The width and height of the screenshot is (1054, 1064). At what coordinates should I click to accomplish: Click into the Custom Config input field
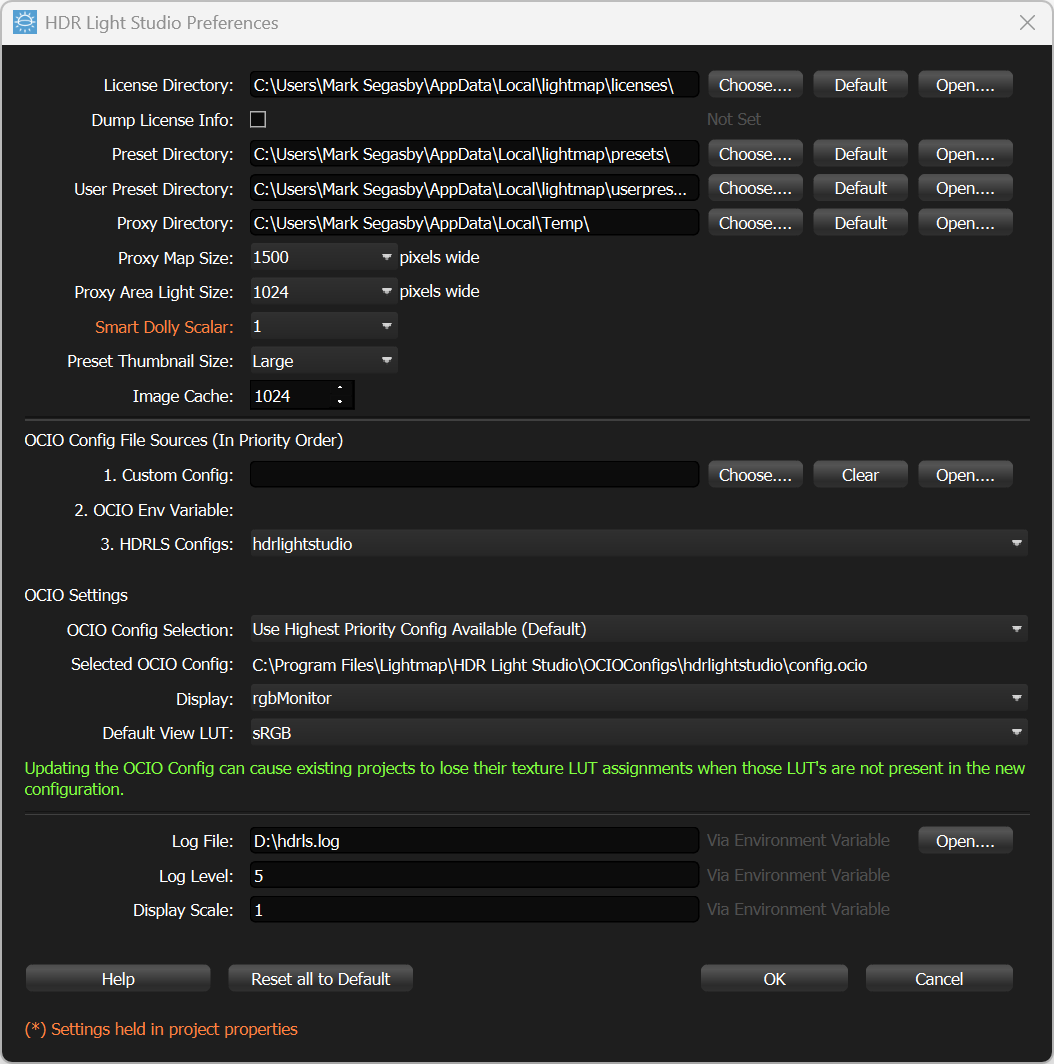(474, 475)
